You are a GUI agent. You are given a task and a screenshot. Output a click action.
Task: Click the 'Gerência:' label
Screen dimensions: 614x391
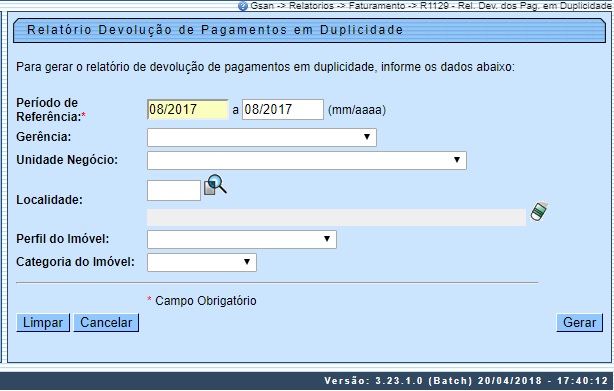43,137
